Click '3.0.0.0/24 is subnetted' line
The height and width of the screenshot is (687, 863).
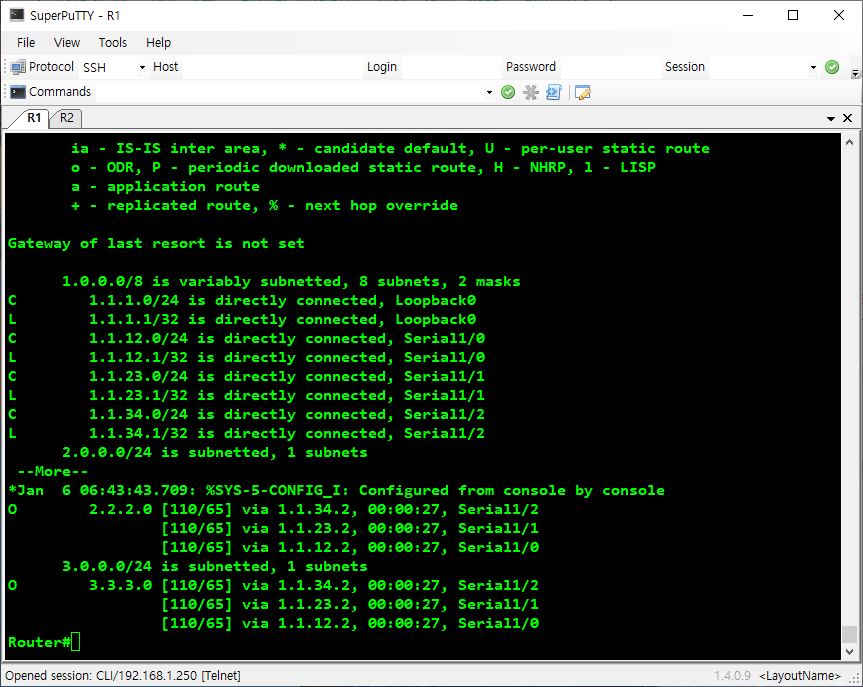tap(215, 566)
